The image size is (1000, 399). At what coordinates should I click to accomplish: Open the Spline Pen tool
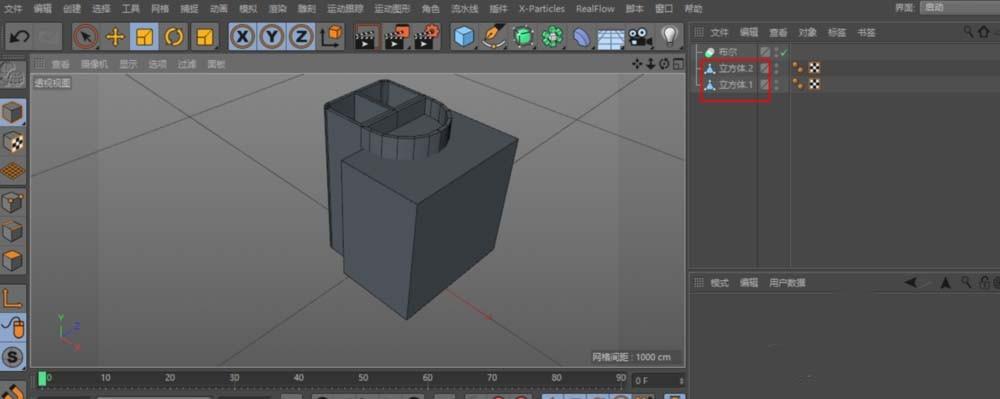pyautogui.click(x=494, y=36)
